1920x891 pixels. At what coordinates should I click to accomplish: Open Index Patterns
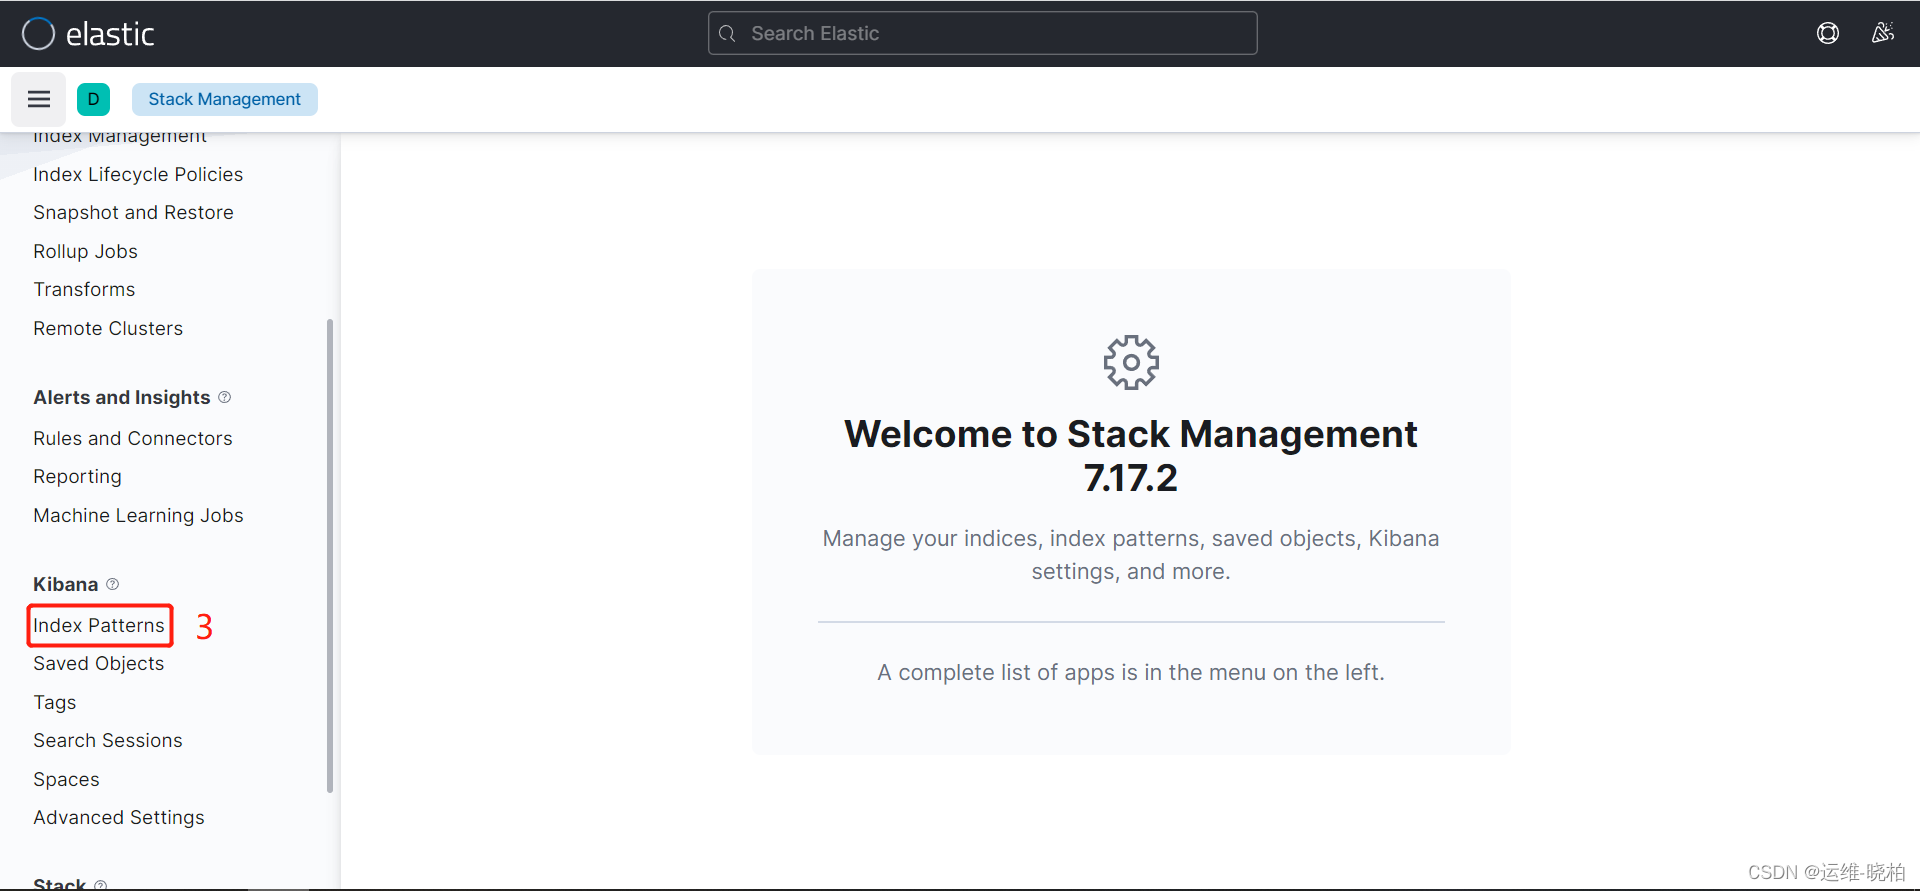(x=99, y=625)
